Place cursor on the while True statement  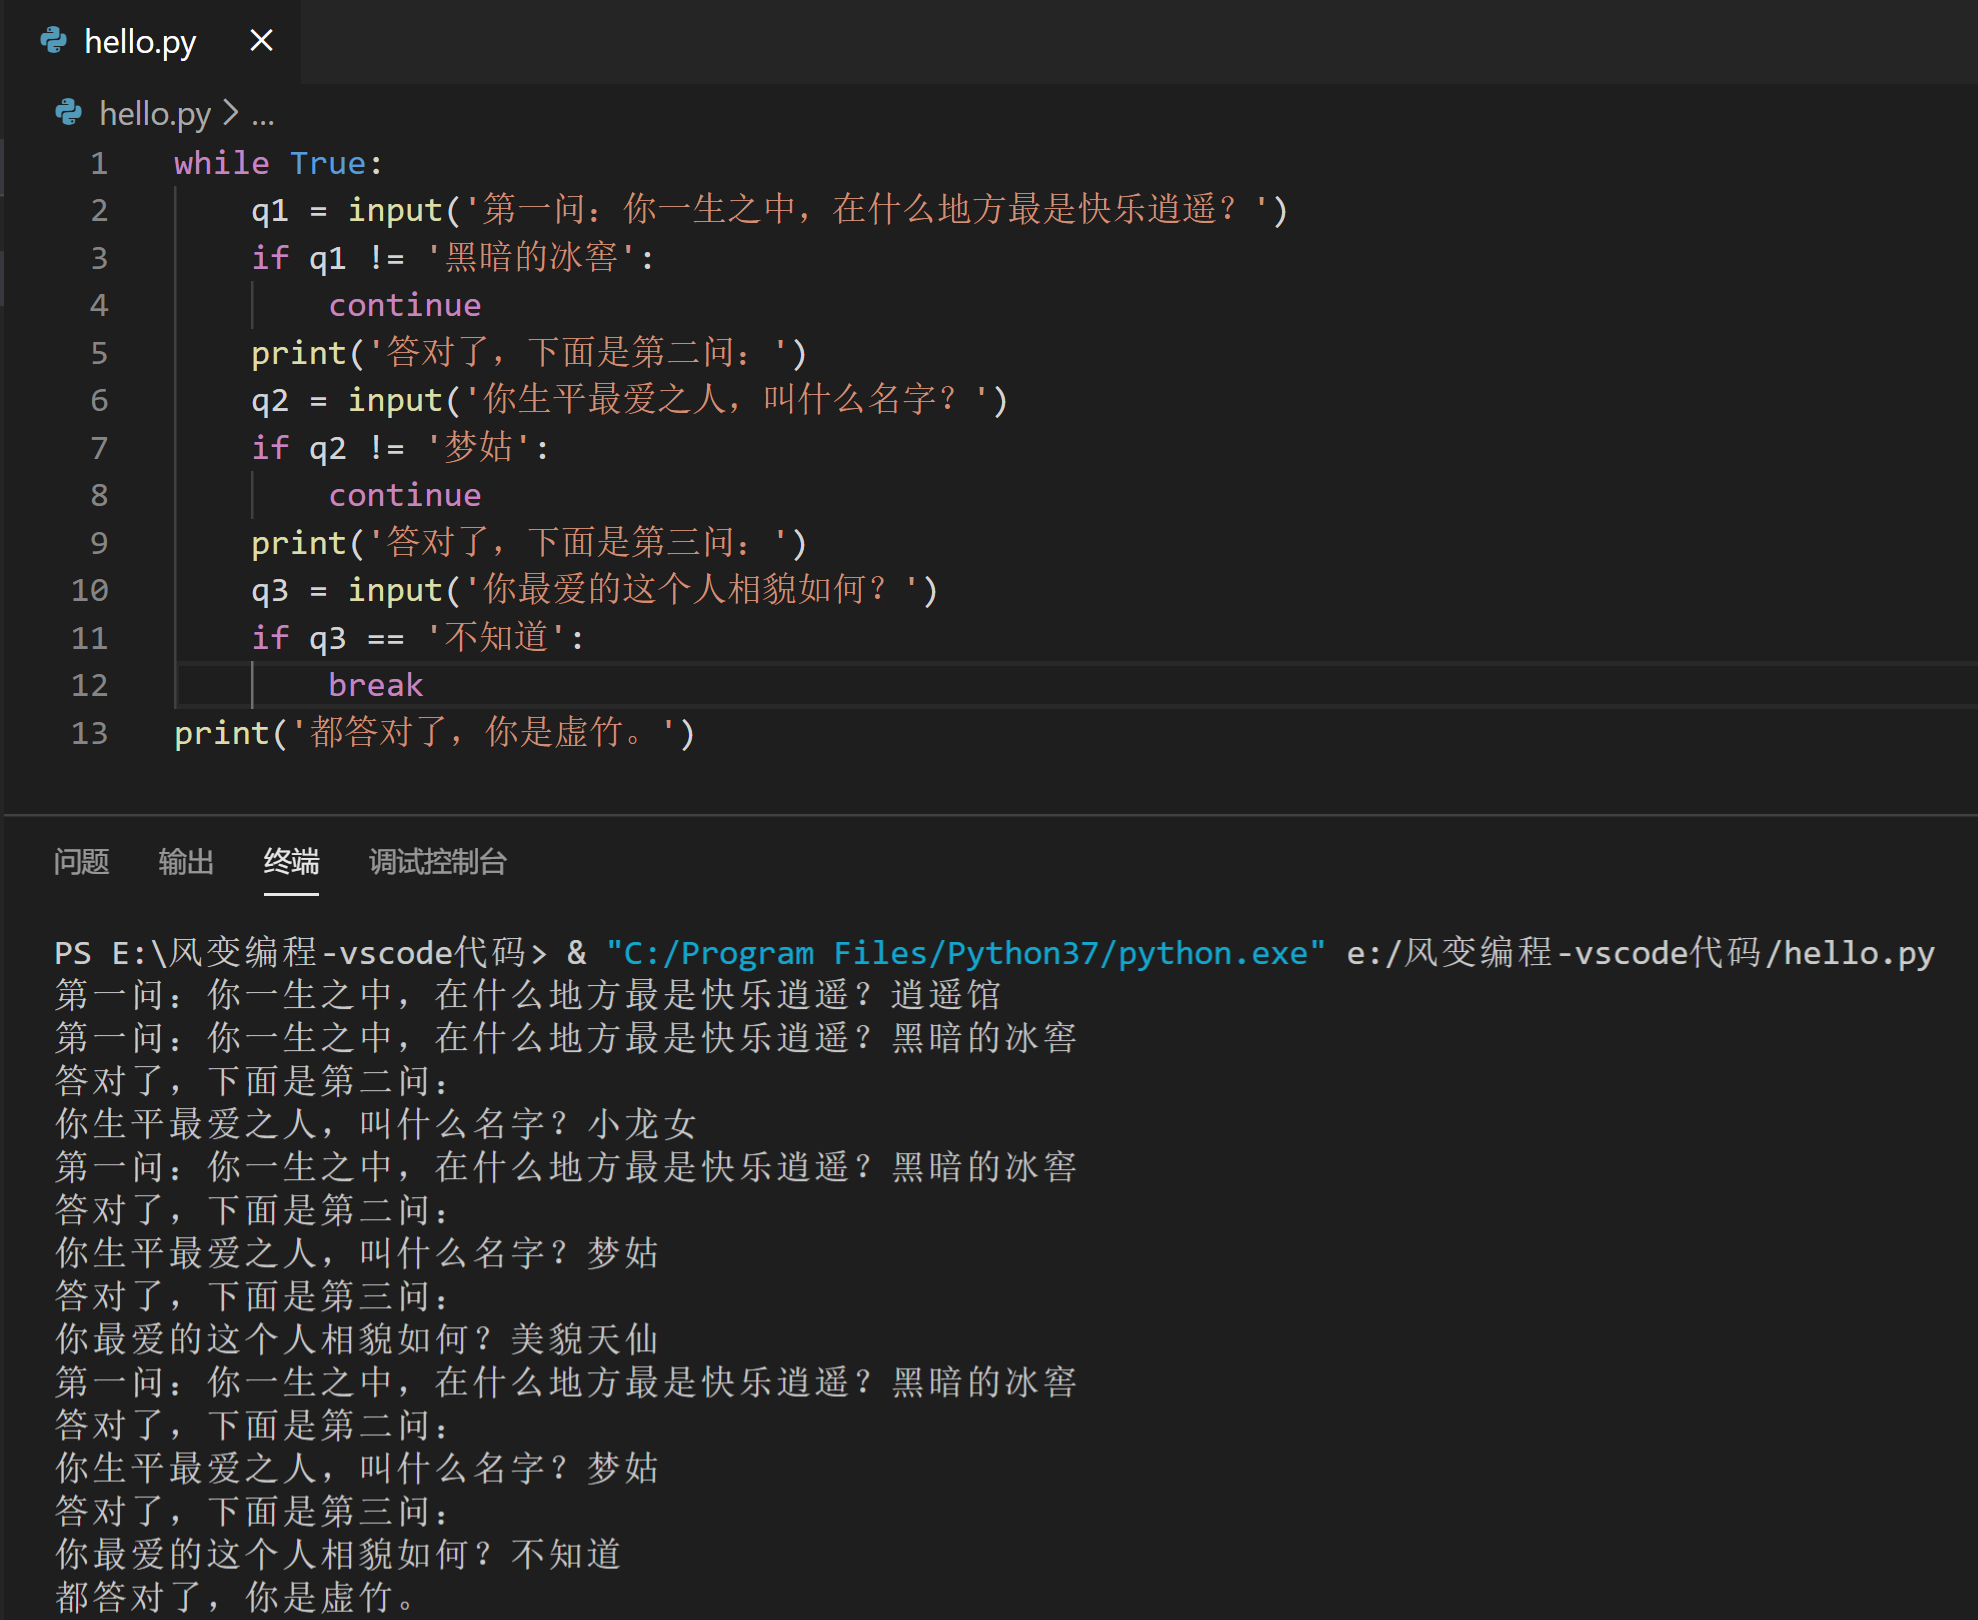pyautogui.click(x=273, y=163)
